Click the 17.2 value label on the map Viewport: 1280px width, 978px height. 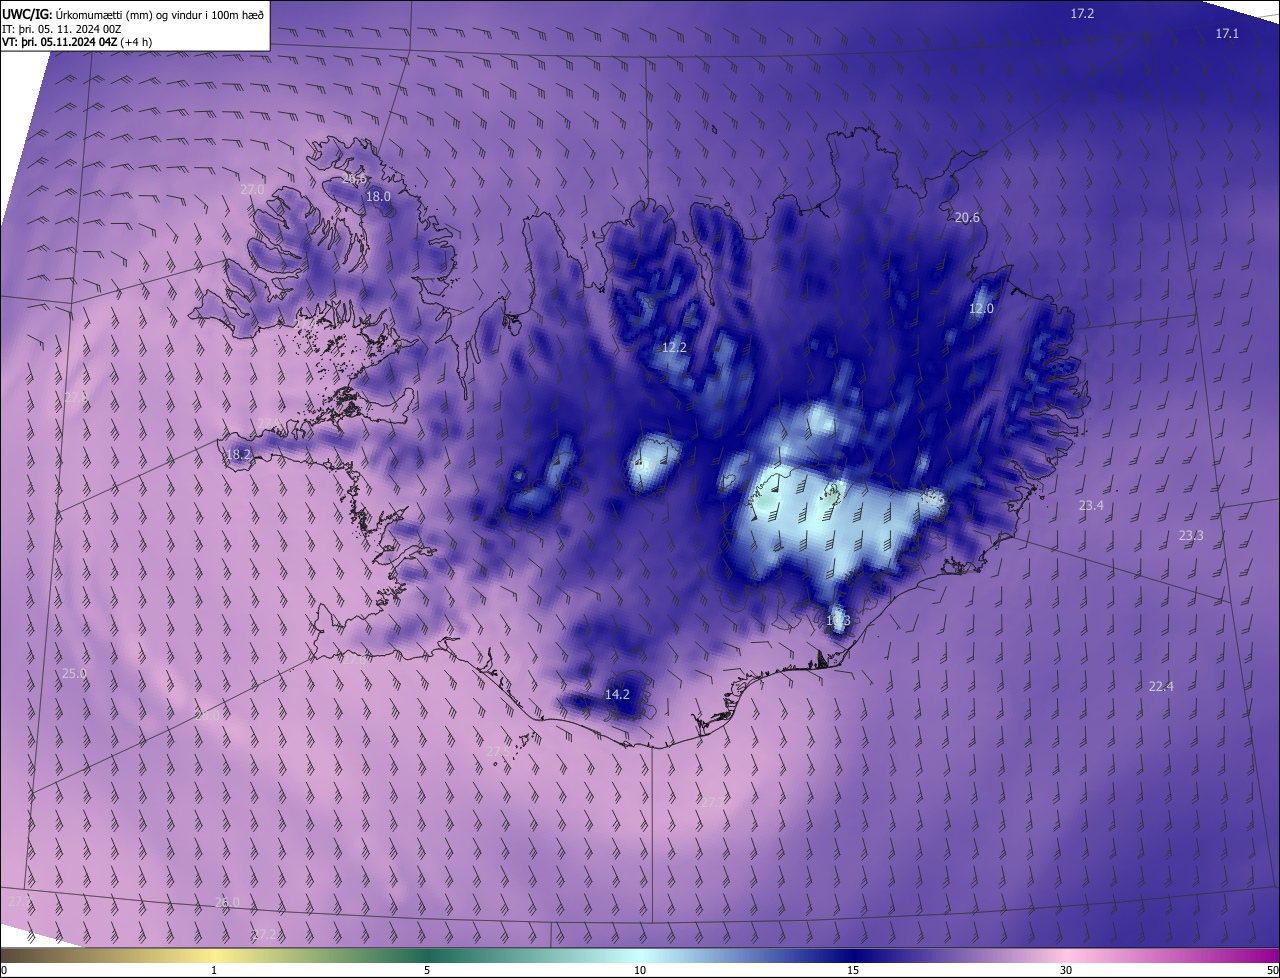point(1082,14)
